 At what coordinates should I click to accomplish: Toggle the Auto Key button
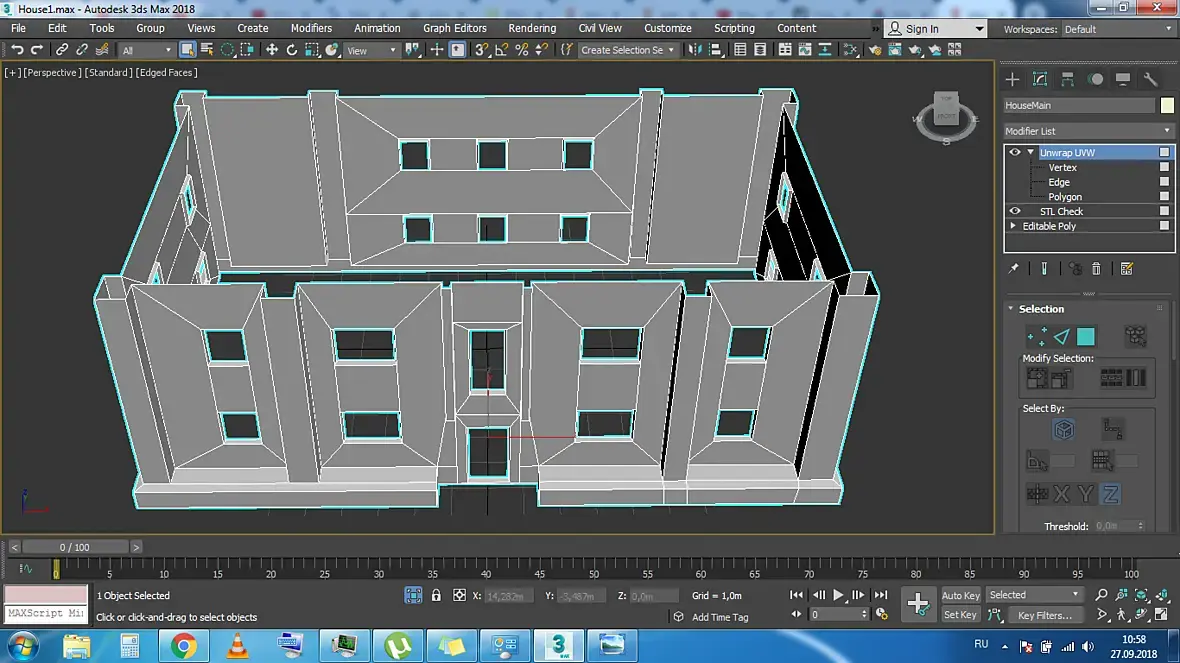[960, 596]
